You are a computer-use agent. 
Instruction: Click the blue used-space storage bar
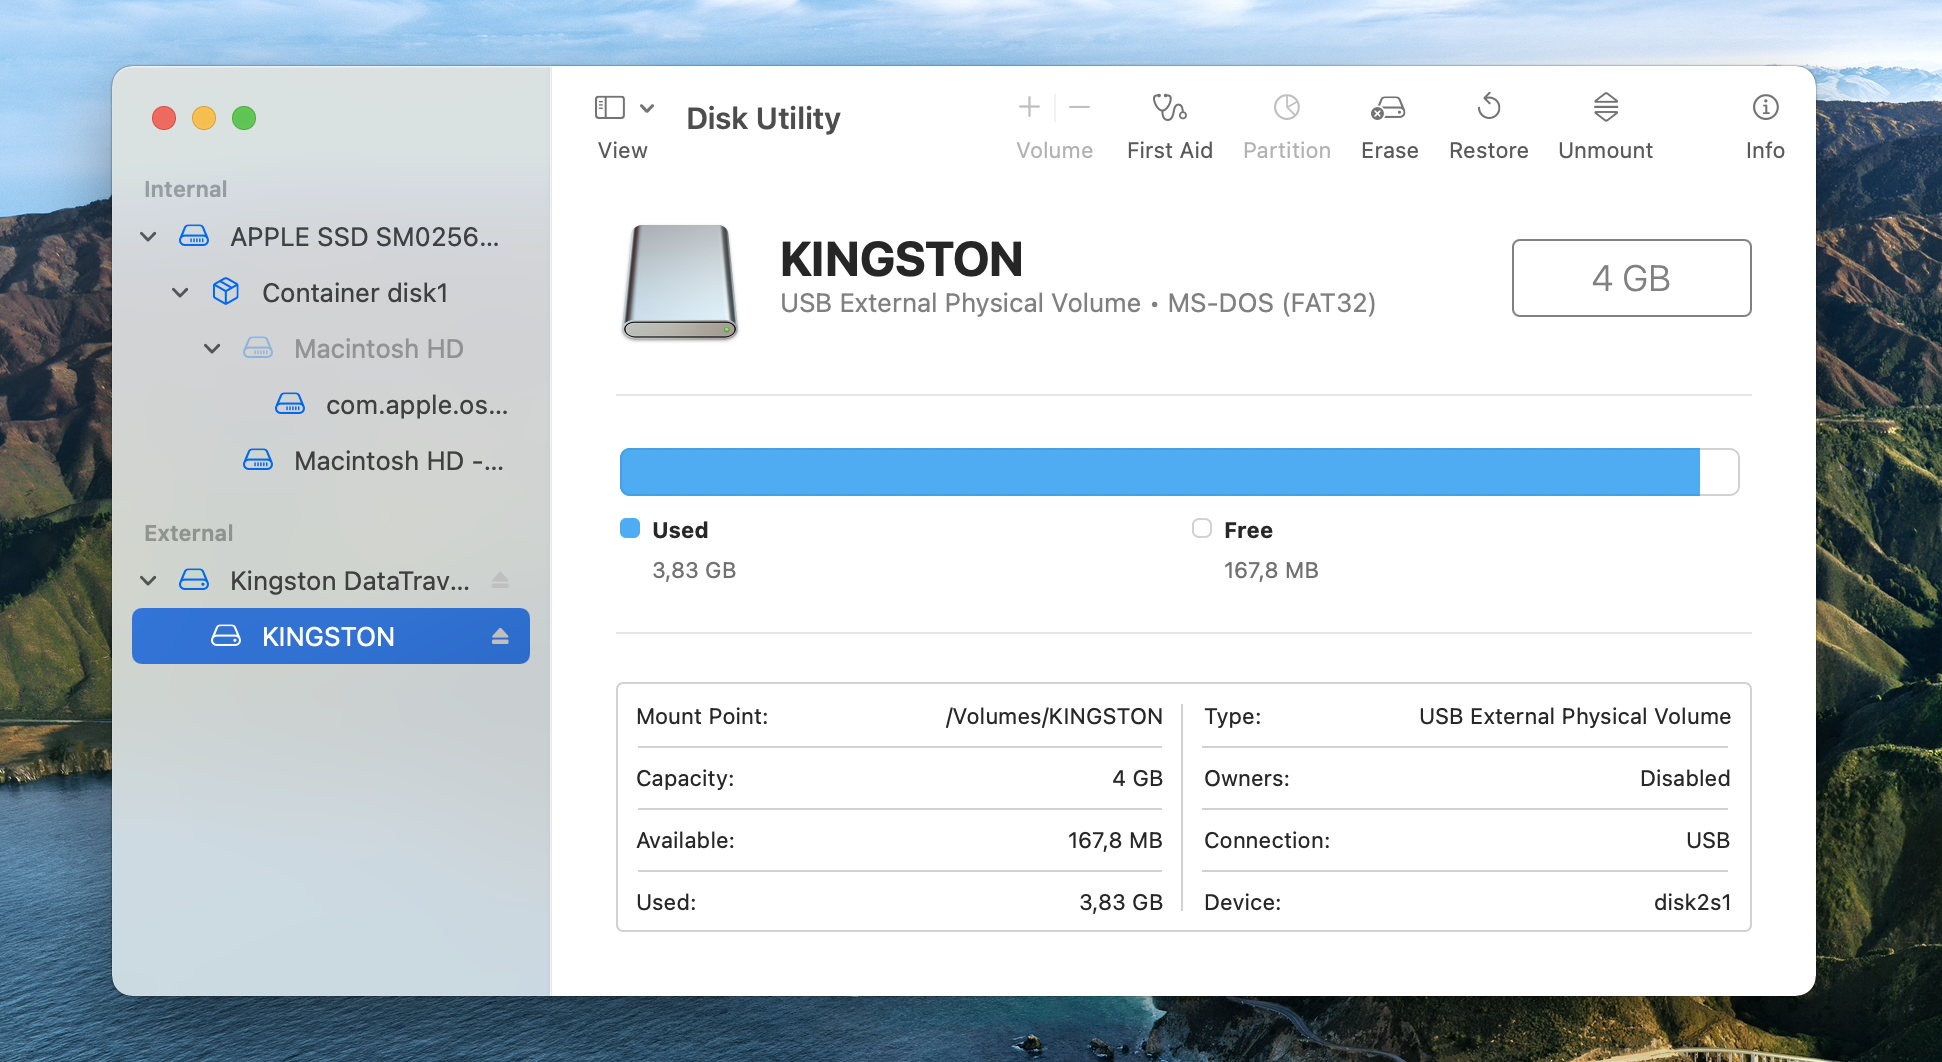[1160, 472]
